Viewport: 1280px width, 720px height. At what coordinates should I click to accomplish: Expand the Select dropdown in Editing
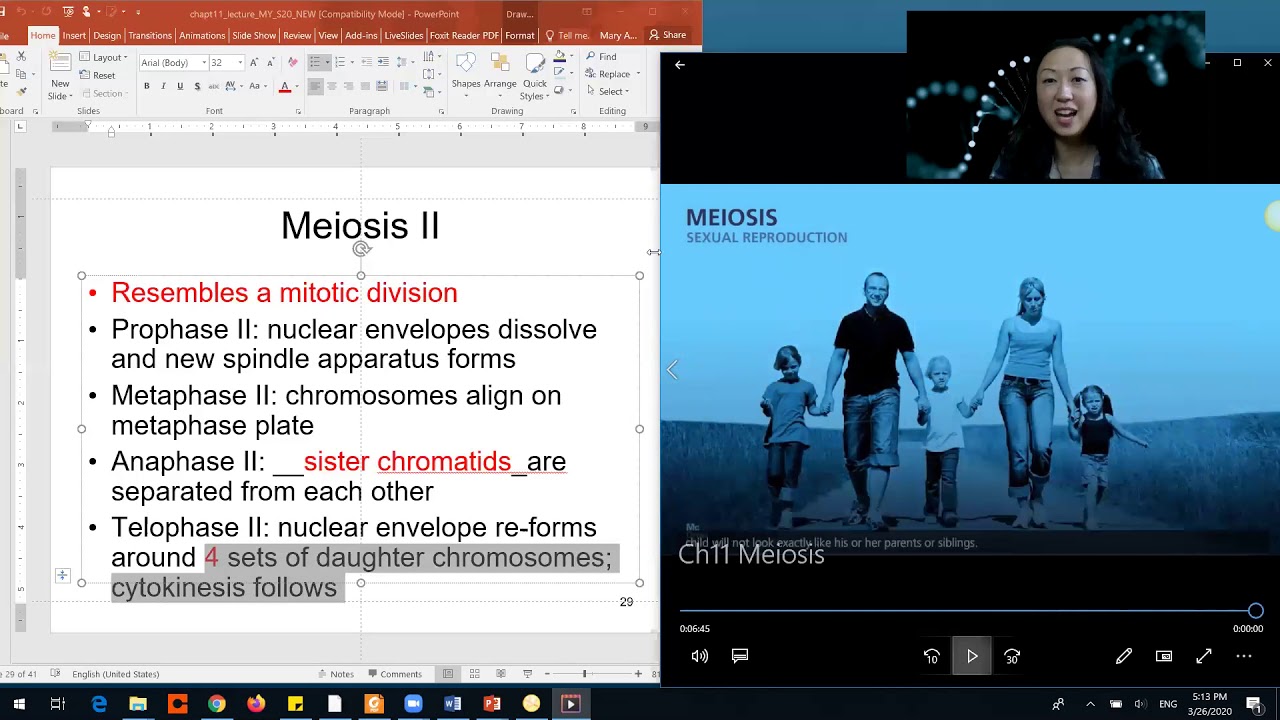coord(607,91)
